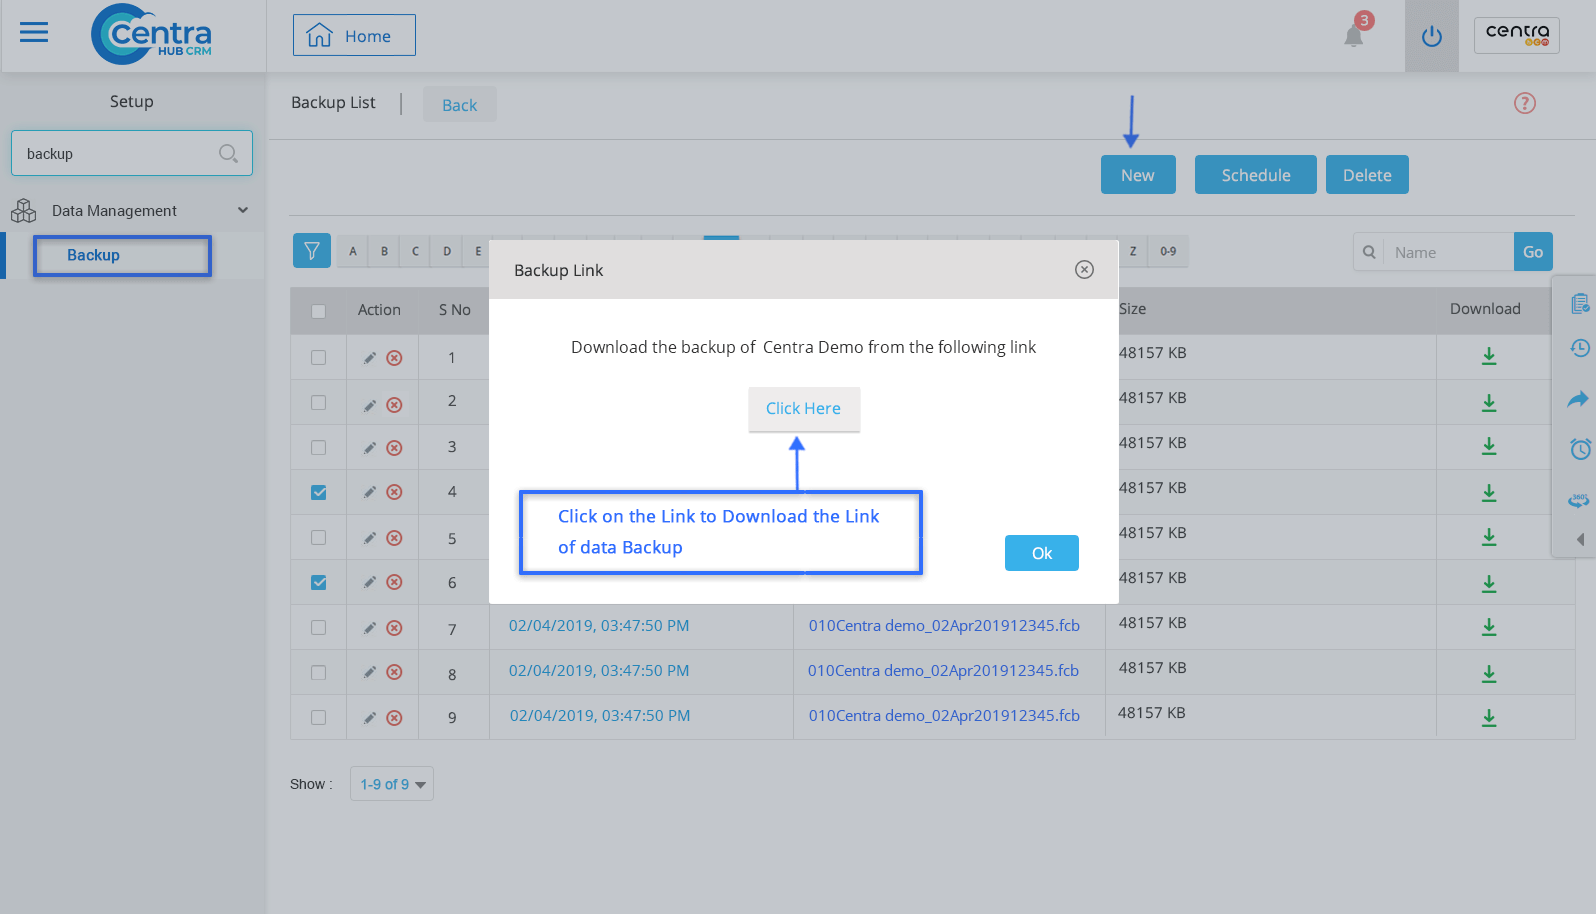Confirm dialog with Ok button
Screen dimensions: 1596x914
coord(1042,553)
